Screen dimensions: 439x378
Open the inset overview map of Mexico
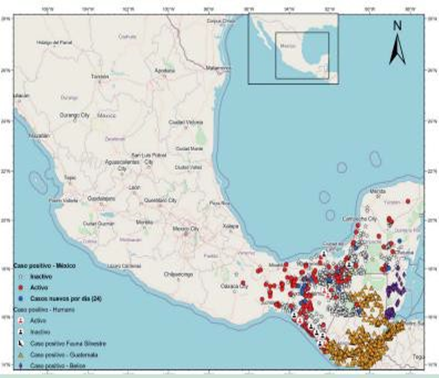pyautogui.click(x=293, y=48)
